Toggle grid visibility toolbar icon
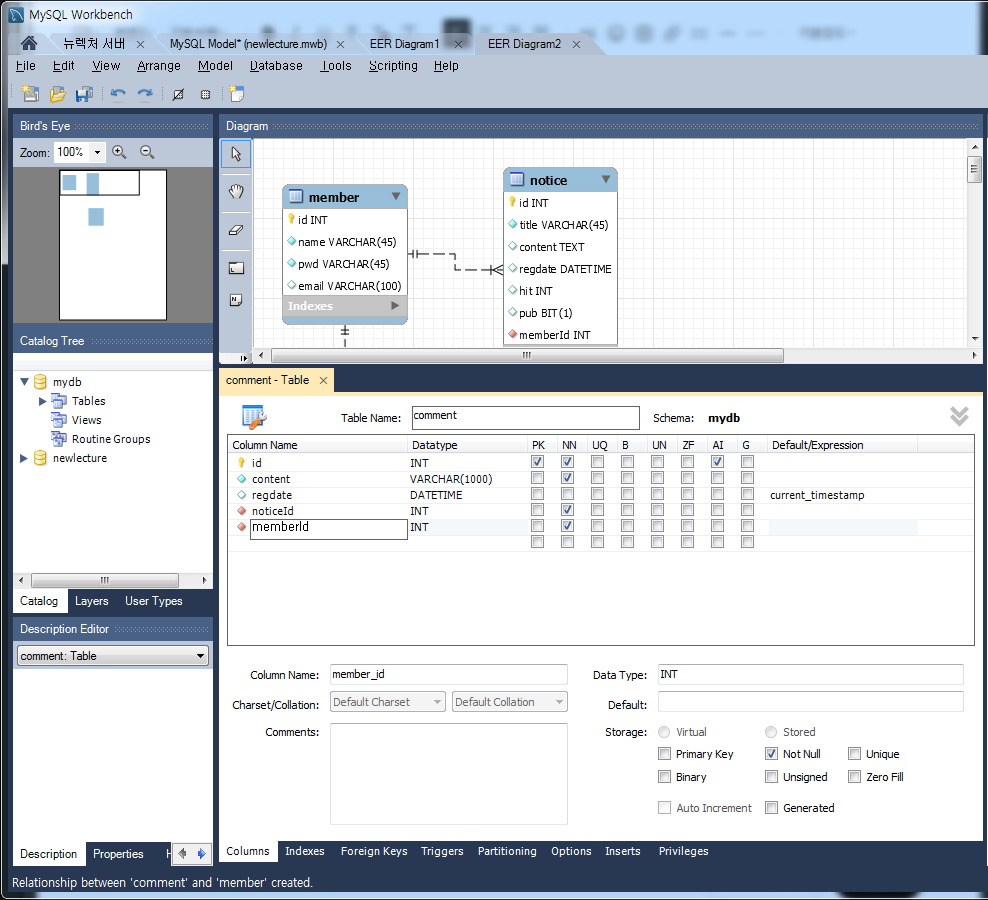 coord(178,95)
